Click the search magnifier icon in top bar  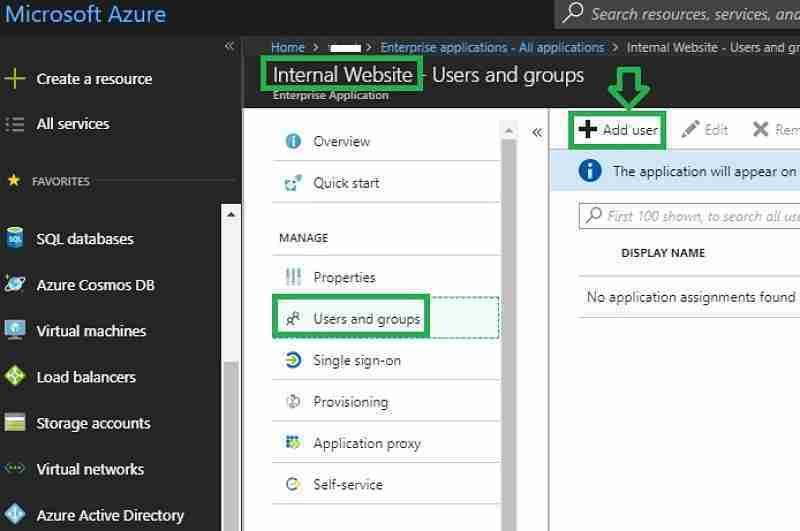572,12
